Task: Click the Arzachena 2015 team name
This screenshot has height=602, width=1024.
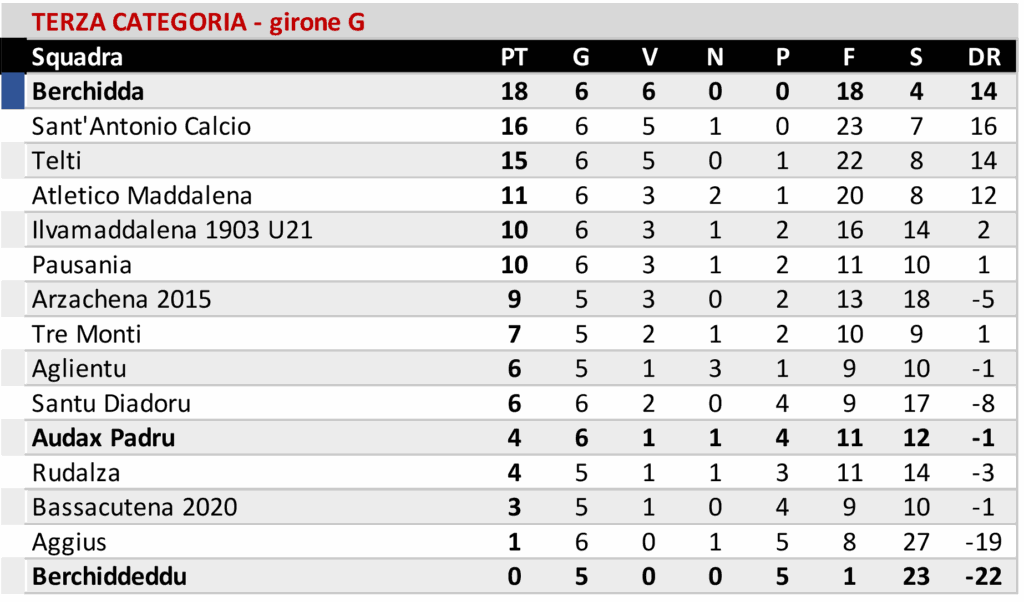Action: [121, 300]
